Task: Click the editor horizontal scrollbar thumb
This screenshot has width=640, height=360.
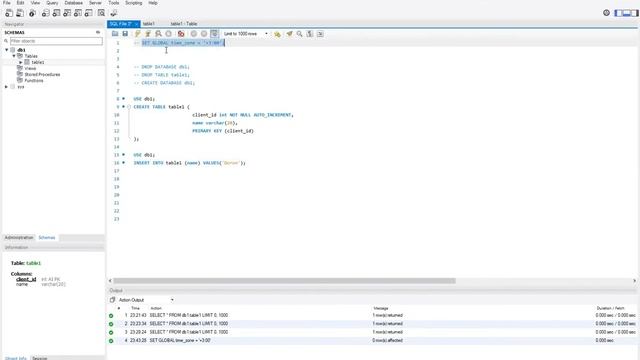Action: coord(284,281)
